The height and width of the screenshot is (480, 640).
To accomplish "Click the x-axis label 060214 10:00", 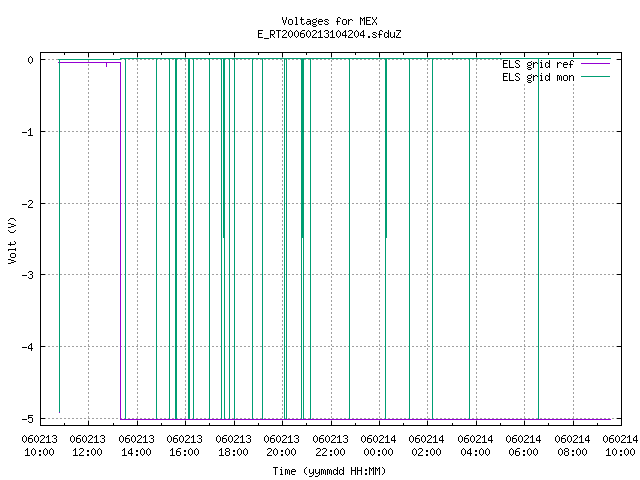I will click(x=620, y=446).
